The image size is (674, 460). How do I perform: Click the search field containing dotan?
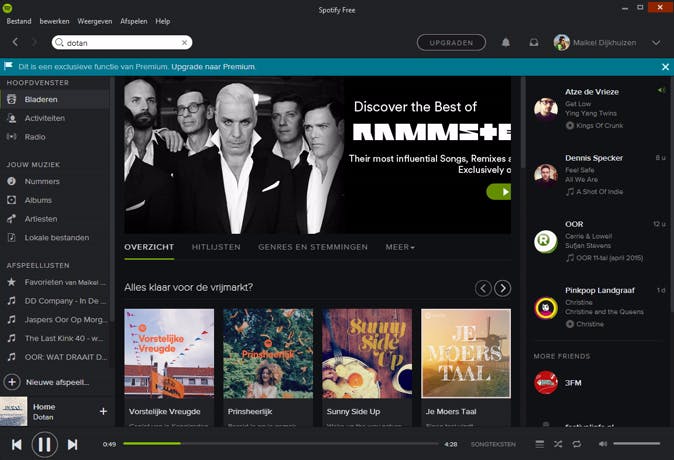[122, 43]
